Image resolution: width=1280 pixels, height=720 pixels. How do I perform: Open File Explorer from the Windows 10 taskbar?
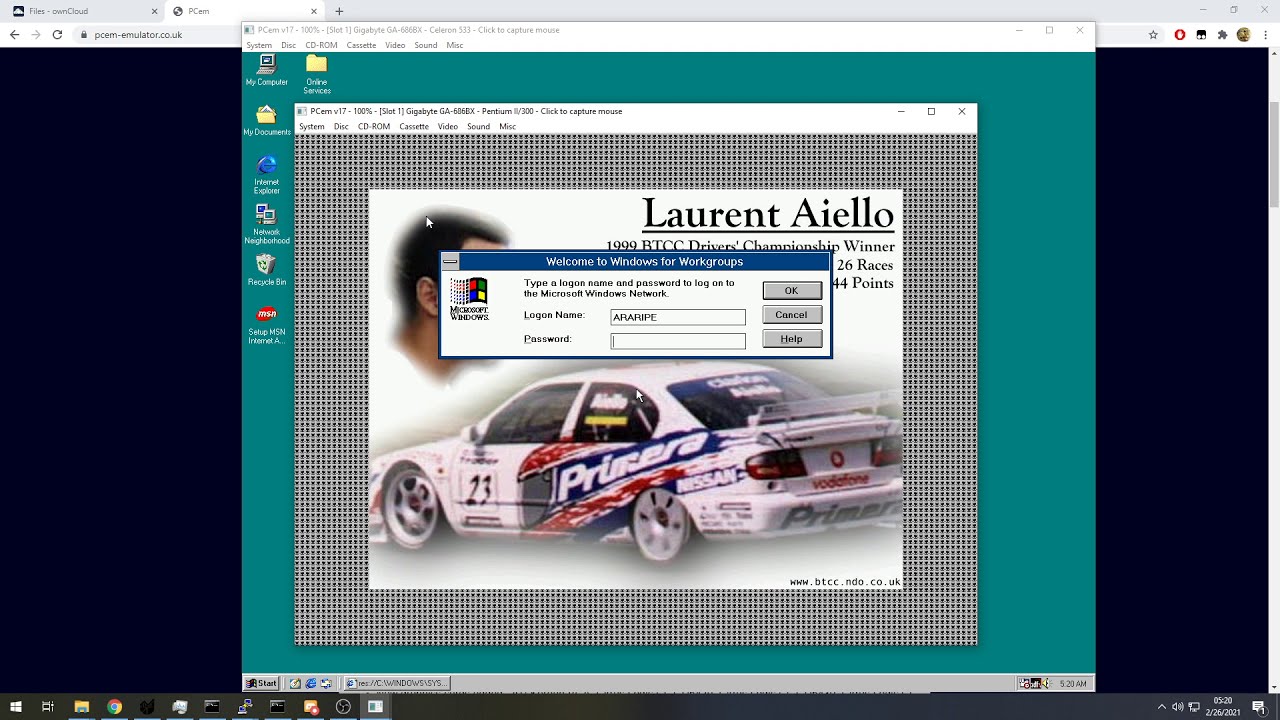pos(81,706)
